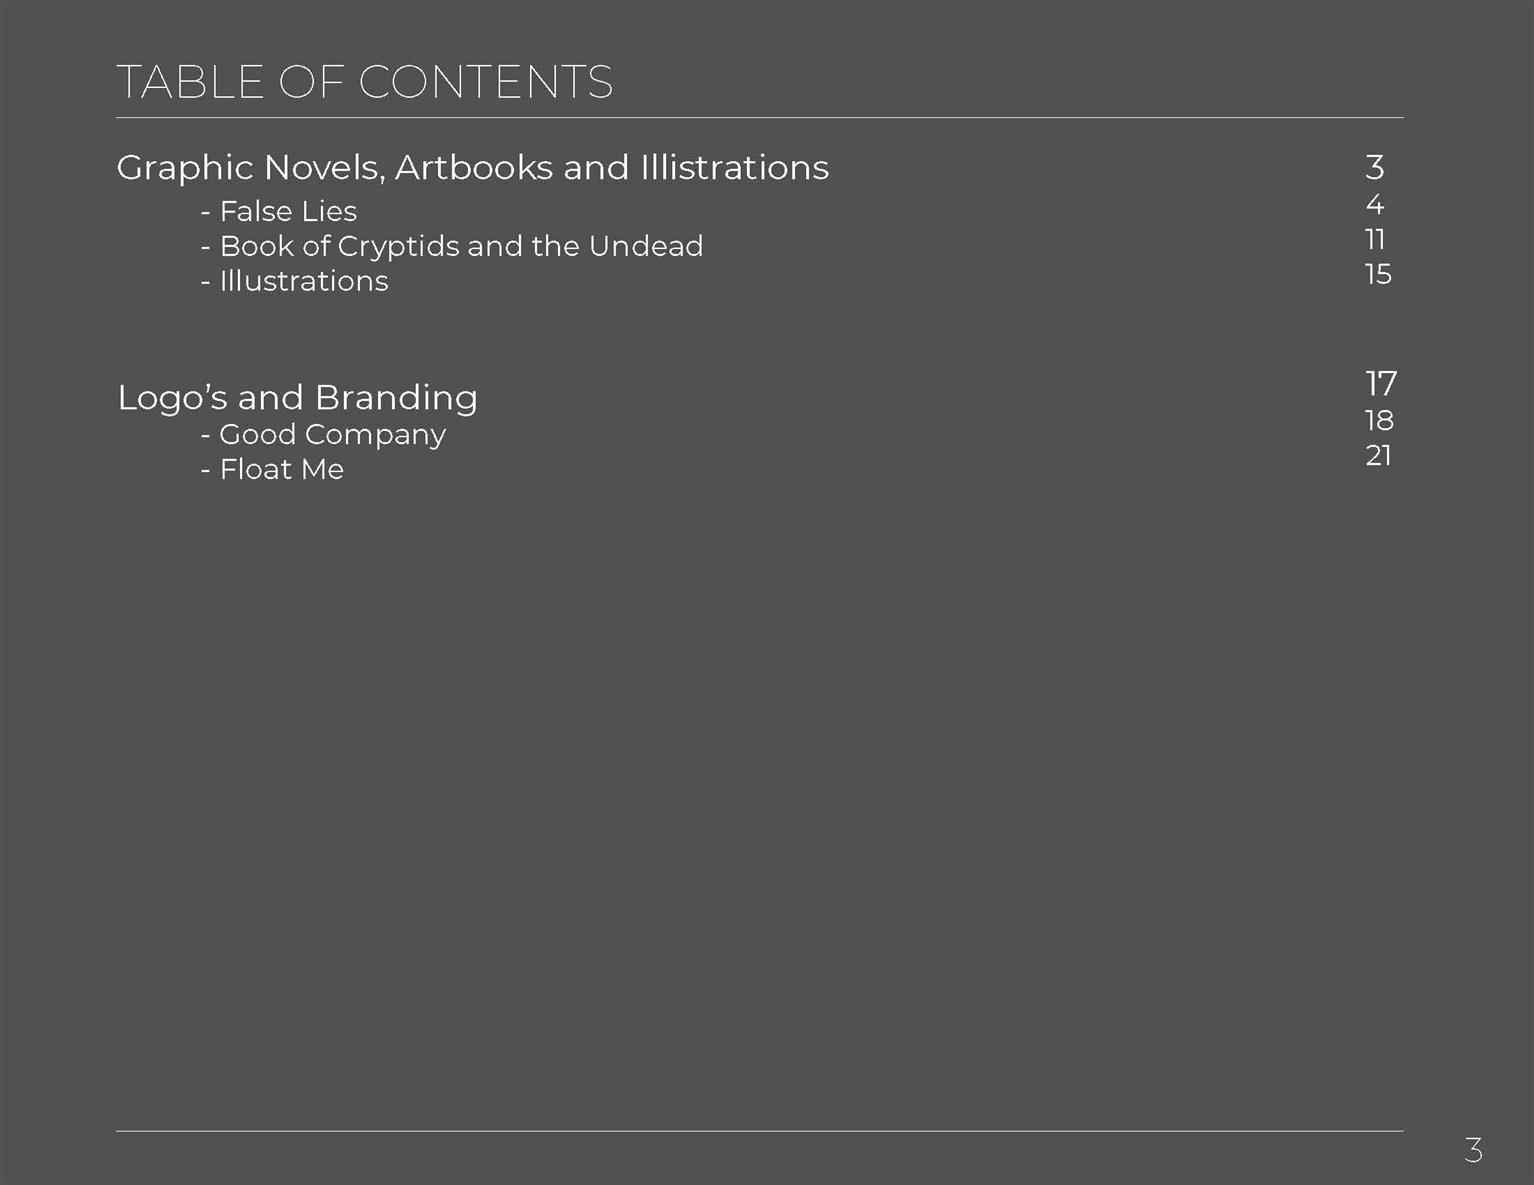Click the word CONTENTS in the title

tap(486, 82)
